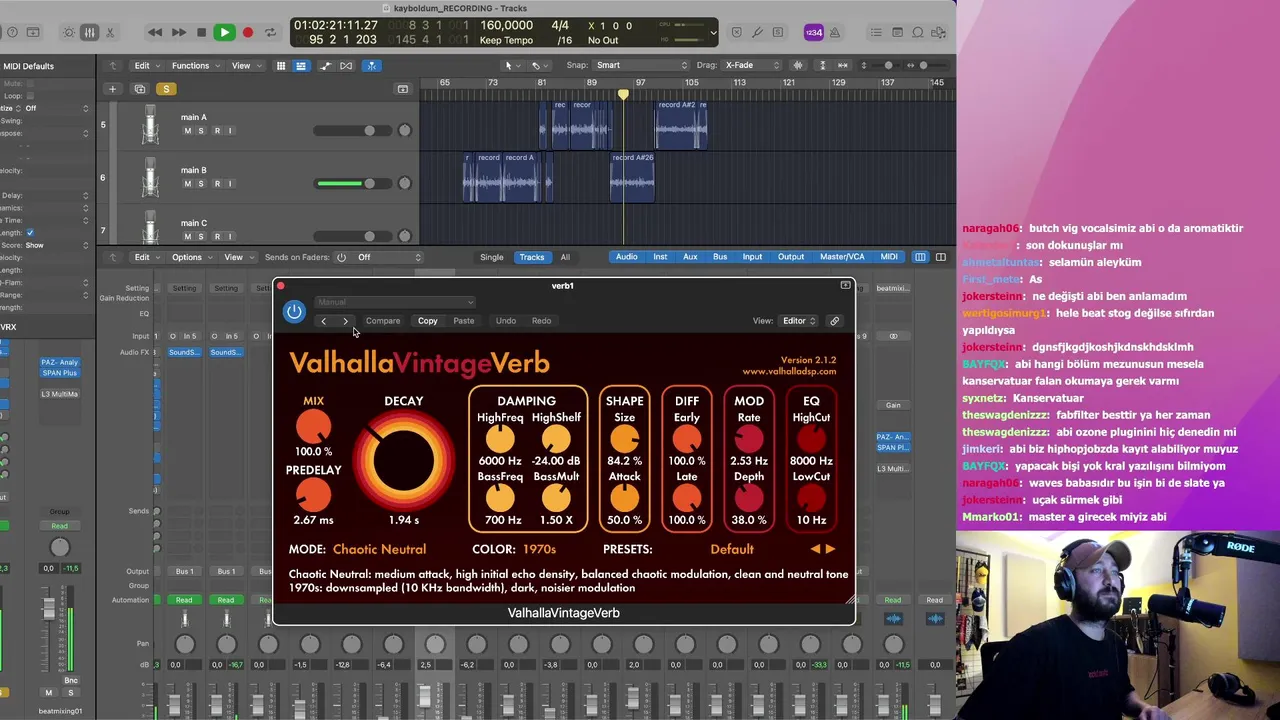The height and width of the screenshot is (720, 1280).
Task: Click Compare in plugin header
Action: [x=383, y=321]
